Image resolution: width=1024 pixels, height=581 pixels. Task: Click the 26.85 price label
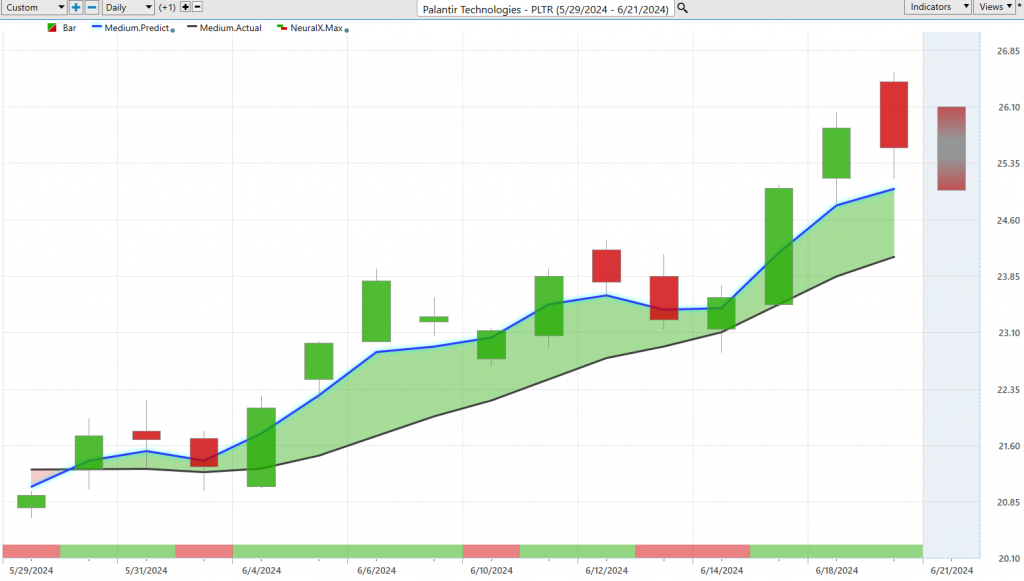pyautogui.click(x=1008, y=51)
